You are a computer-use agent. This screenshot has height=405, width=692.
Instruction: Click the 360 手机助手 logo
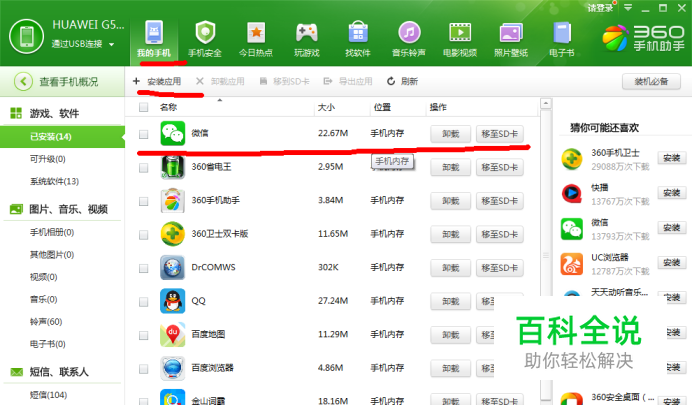[643, 38]
